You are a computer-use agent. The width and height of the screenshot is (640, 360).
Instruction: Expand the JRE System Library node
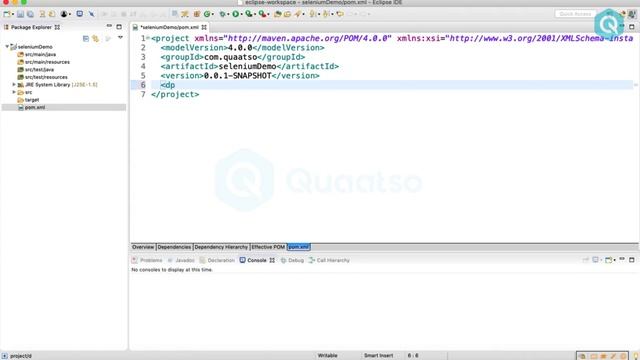[14, 84]
